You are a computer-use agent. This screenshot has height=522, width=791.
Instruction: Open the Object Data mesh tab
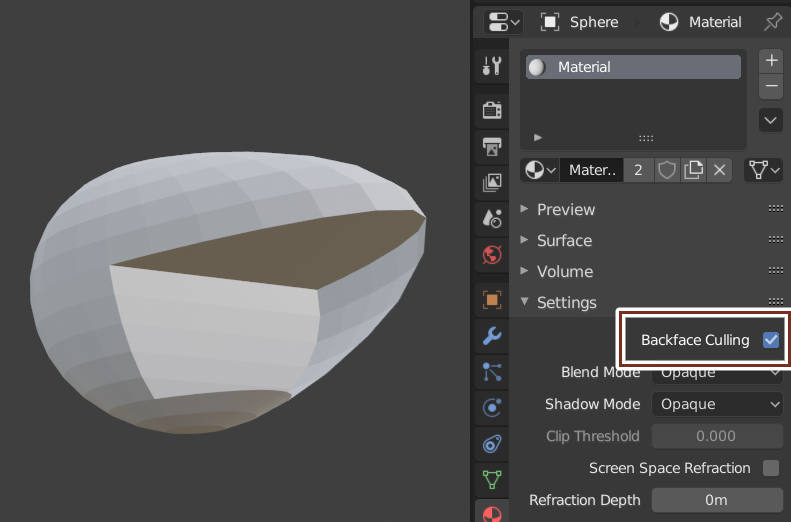(x=492, y=480)
